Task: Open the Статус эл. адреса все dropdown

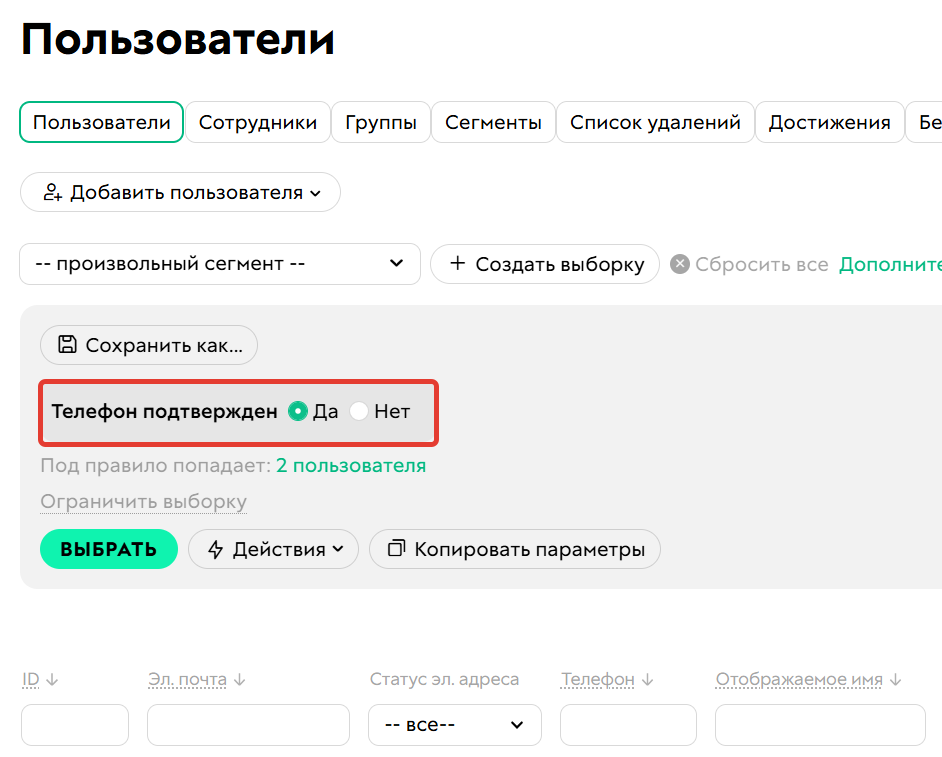Action: point(454,723)
